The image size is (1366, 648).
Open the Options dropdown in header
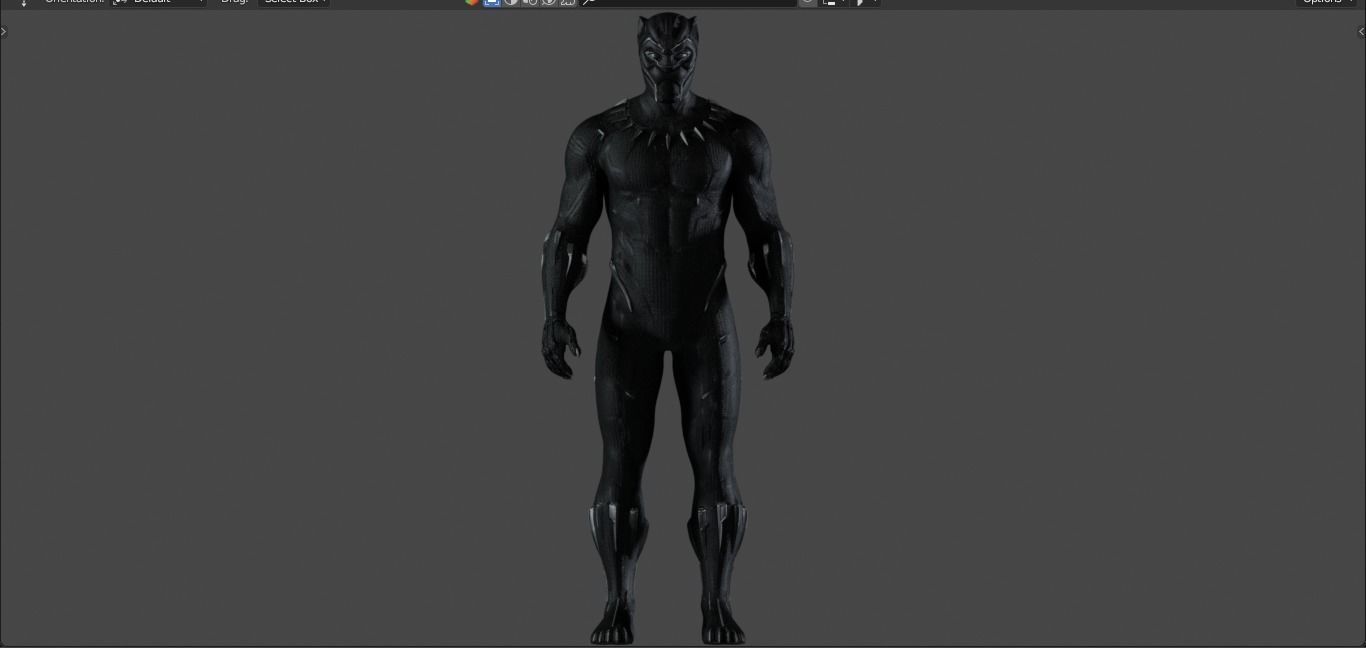click(x=1327, y=2)
